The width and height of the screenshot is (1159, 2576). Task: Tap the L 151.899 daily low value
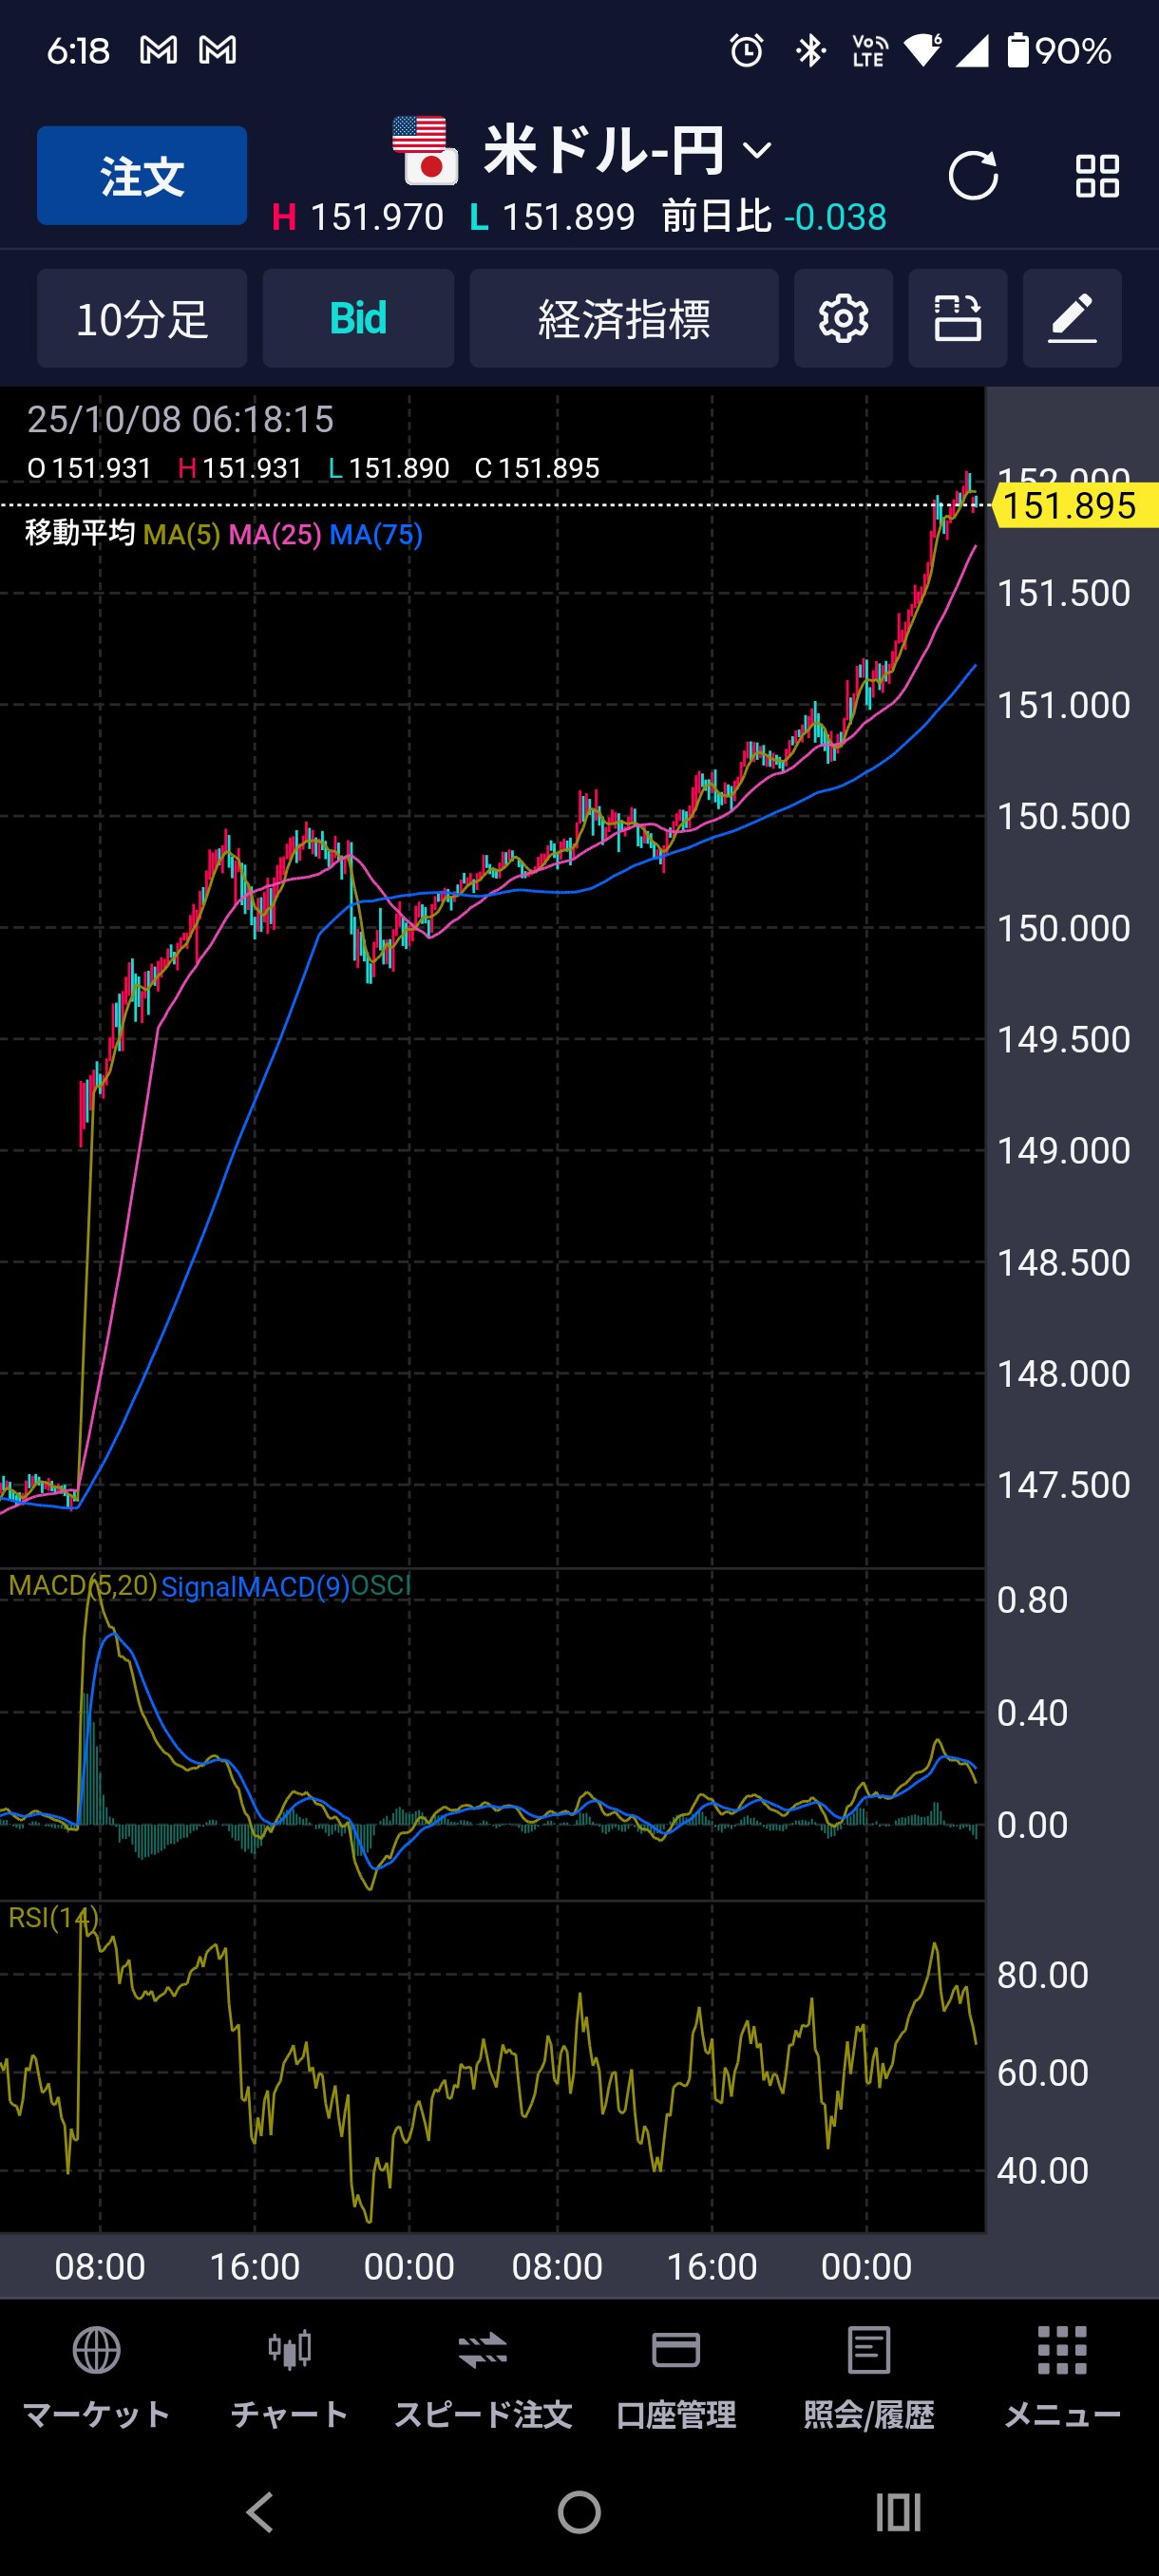[x=552, y=217]
